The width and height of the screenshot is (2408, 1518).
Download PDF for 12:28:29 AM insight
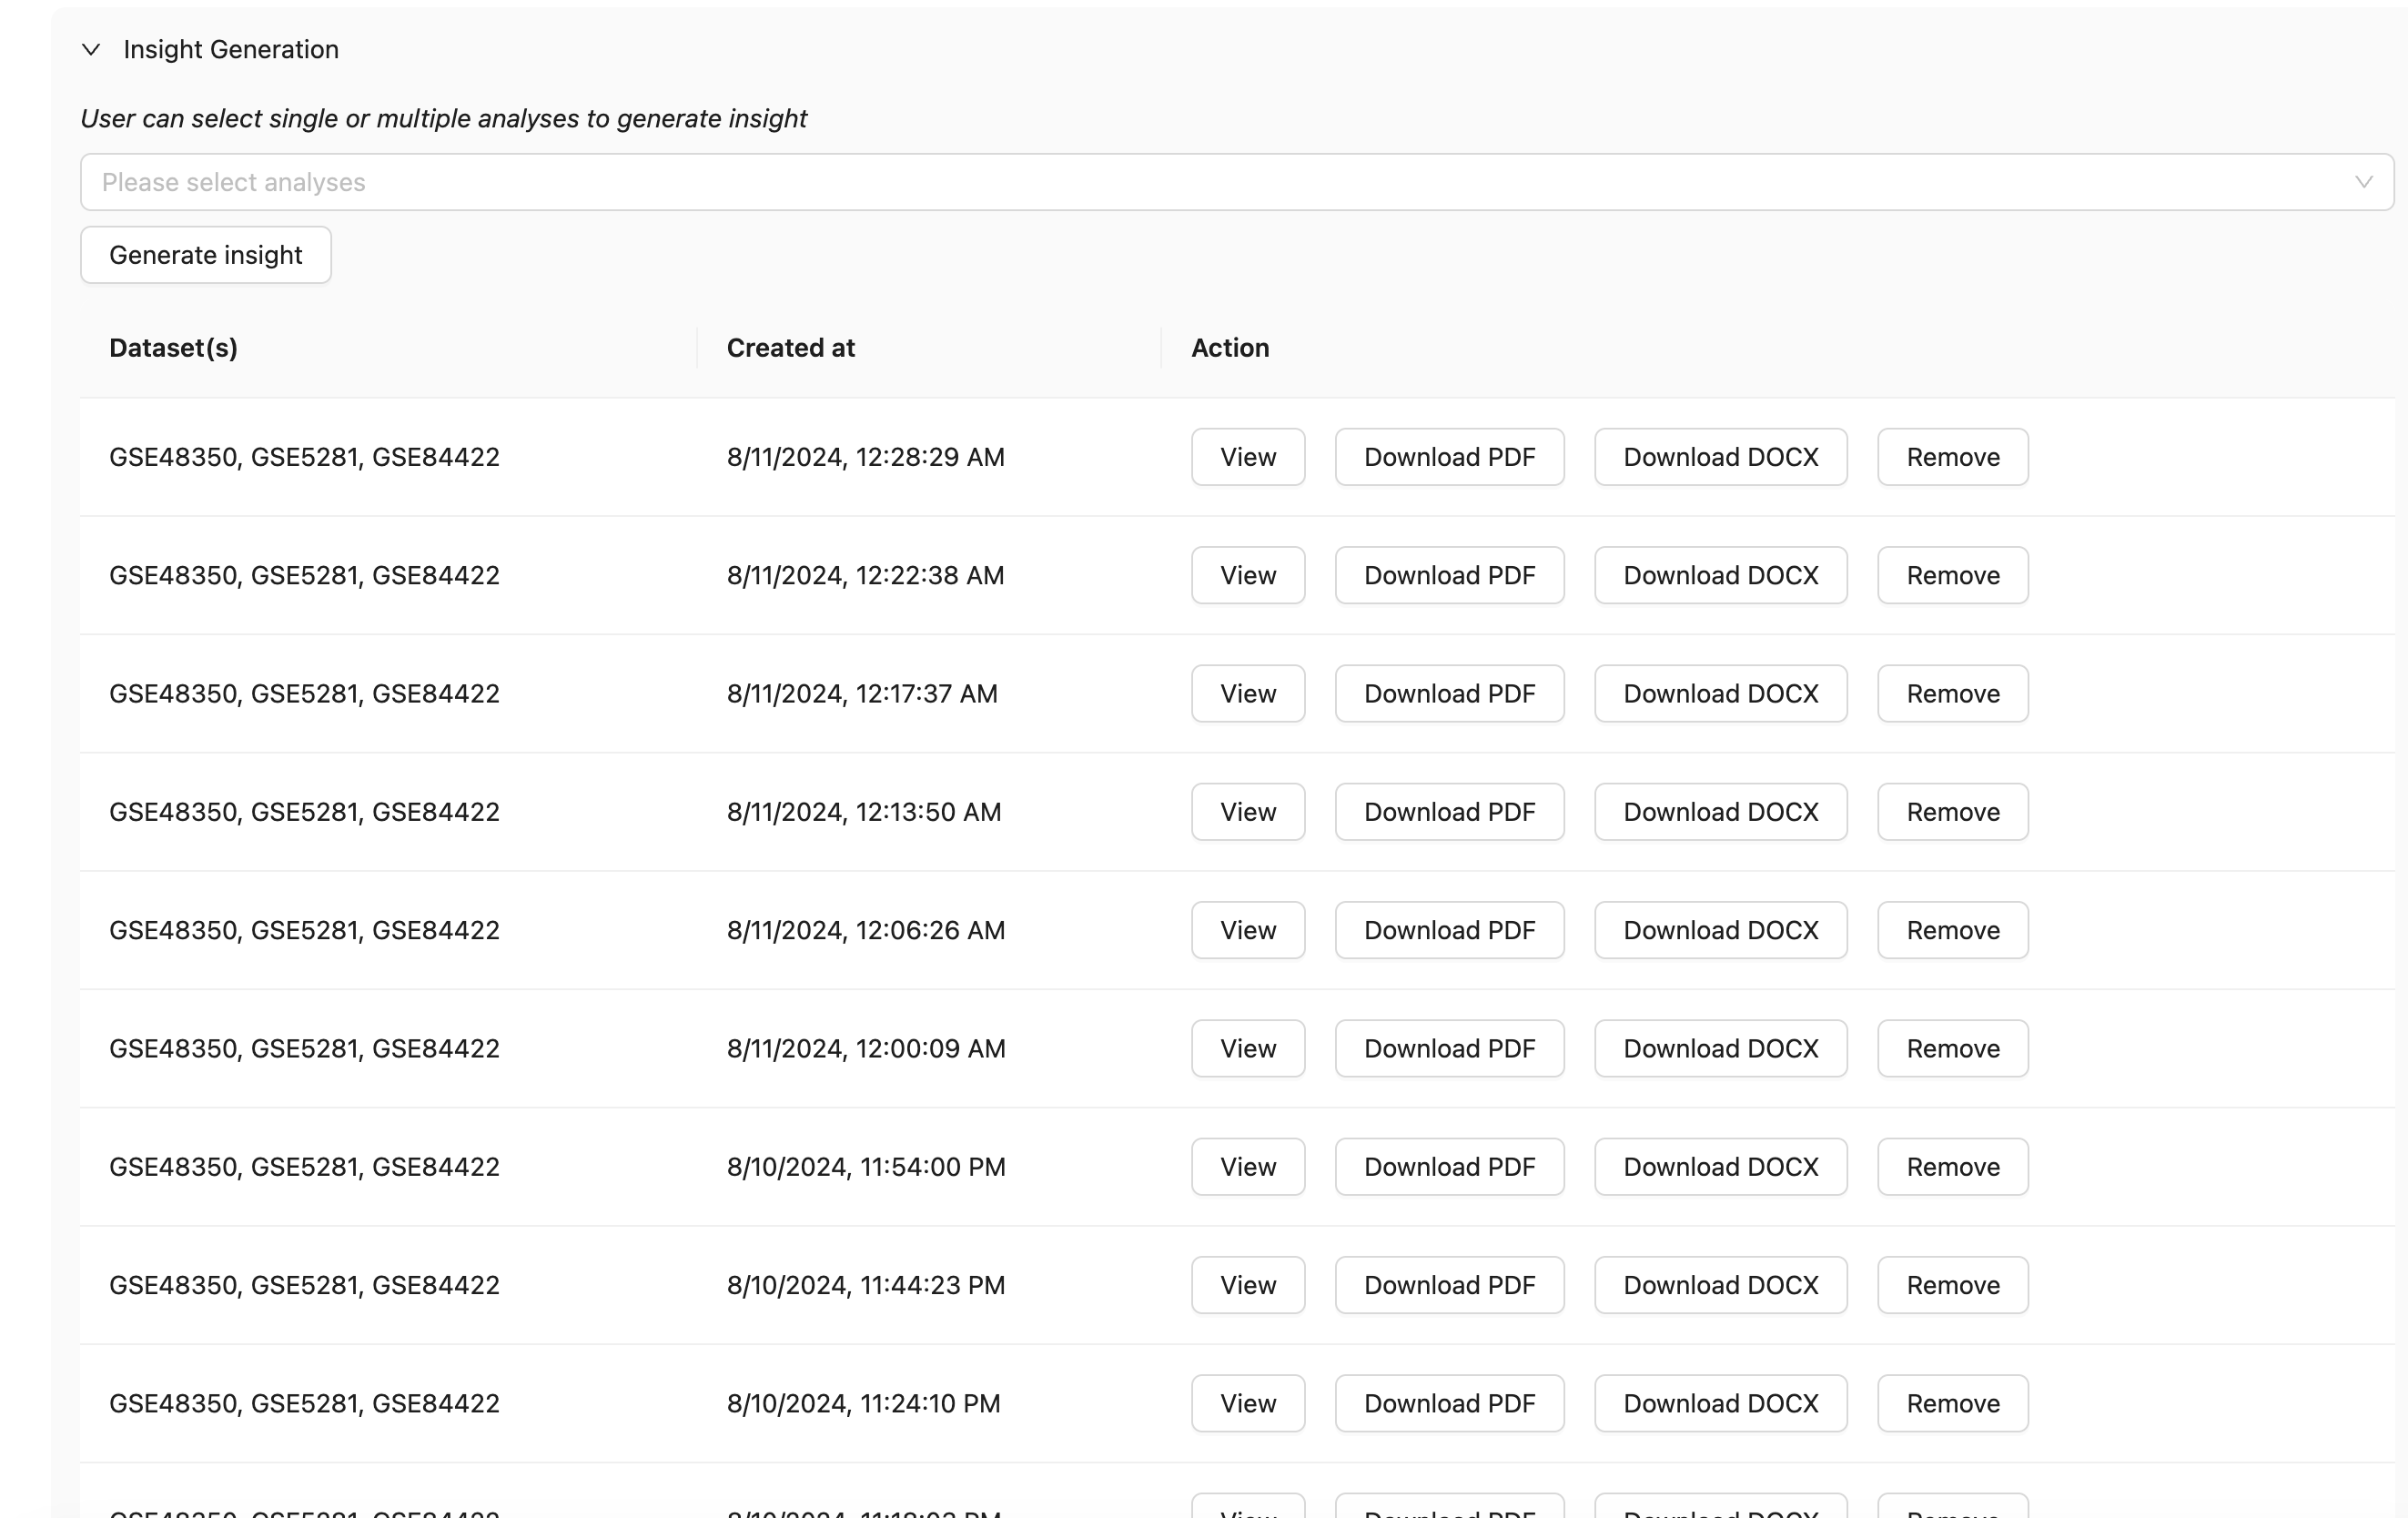(1448, 457)
